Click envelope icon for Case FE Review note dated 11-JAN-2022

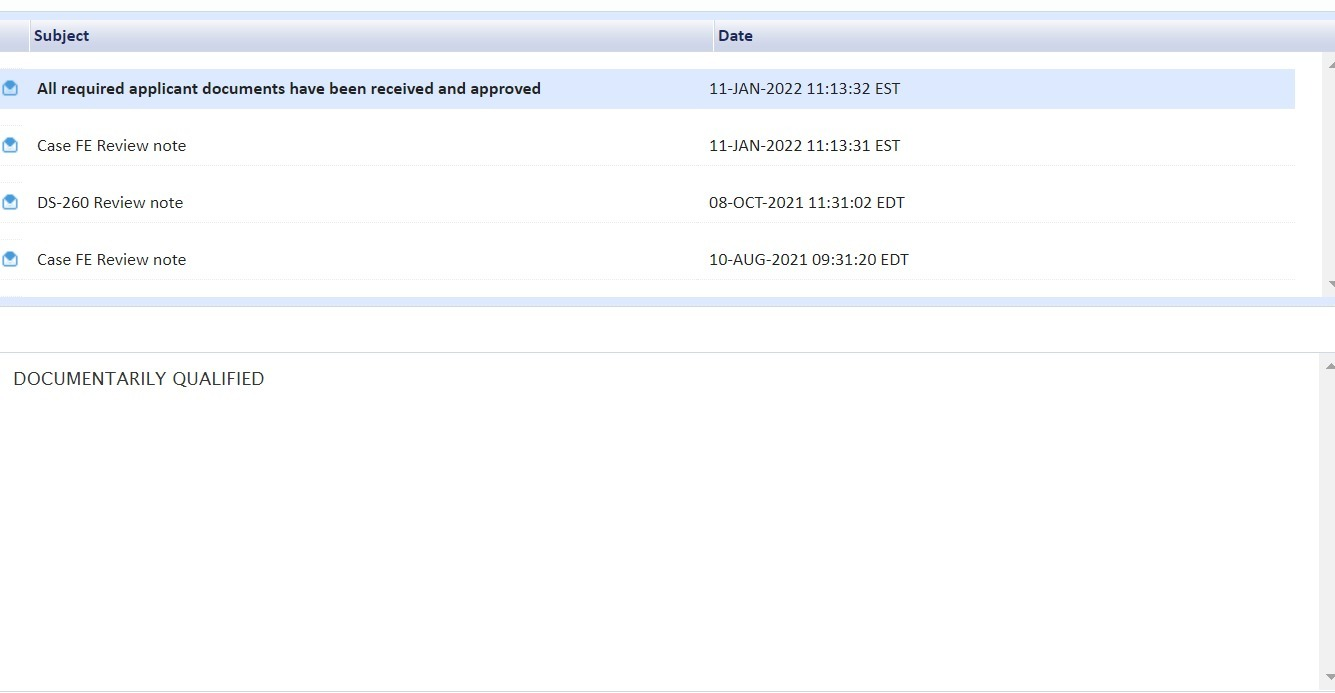click(x=10, y=145)
